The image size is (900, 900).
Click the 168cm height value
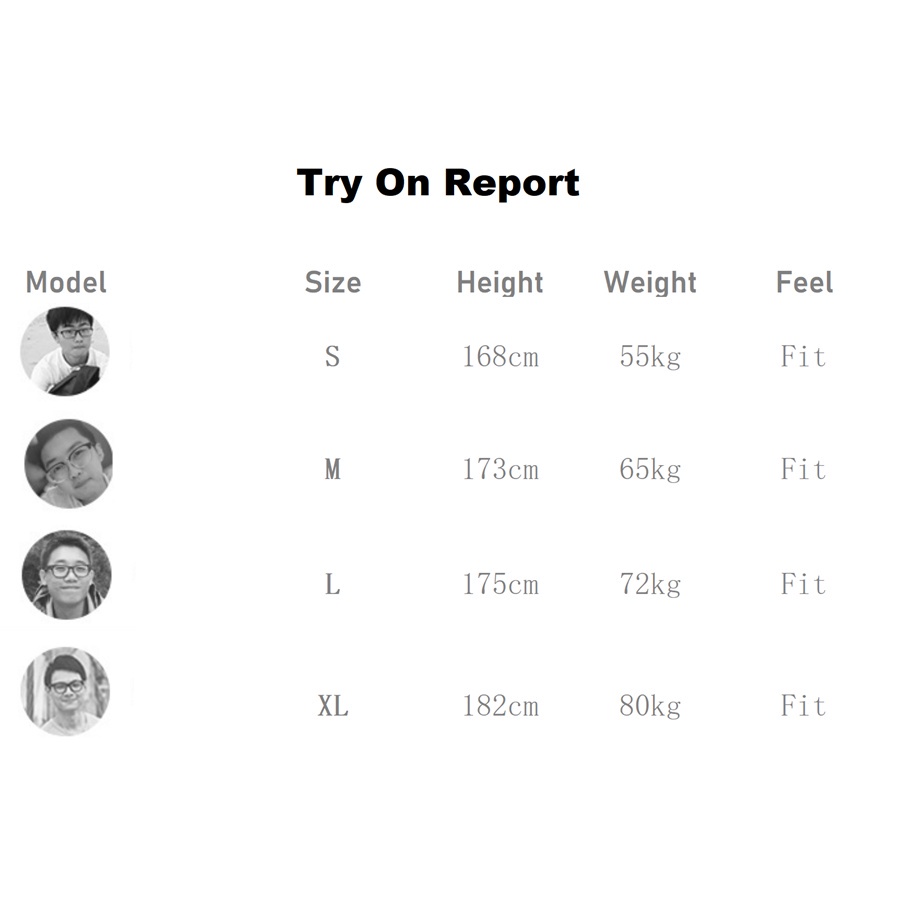(500, 356)
